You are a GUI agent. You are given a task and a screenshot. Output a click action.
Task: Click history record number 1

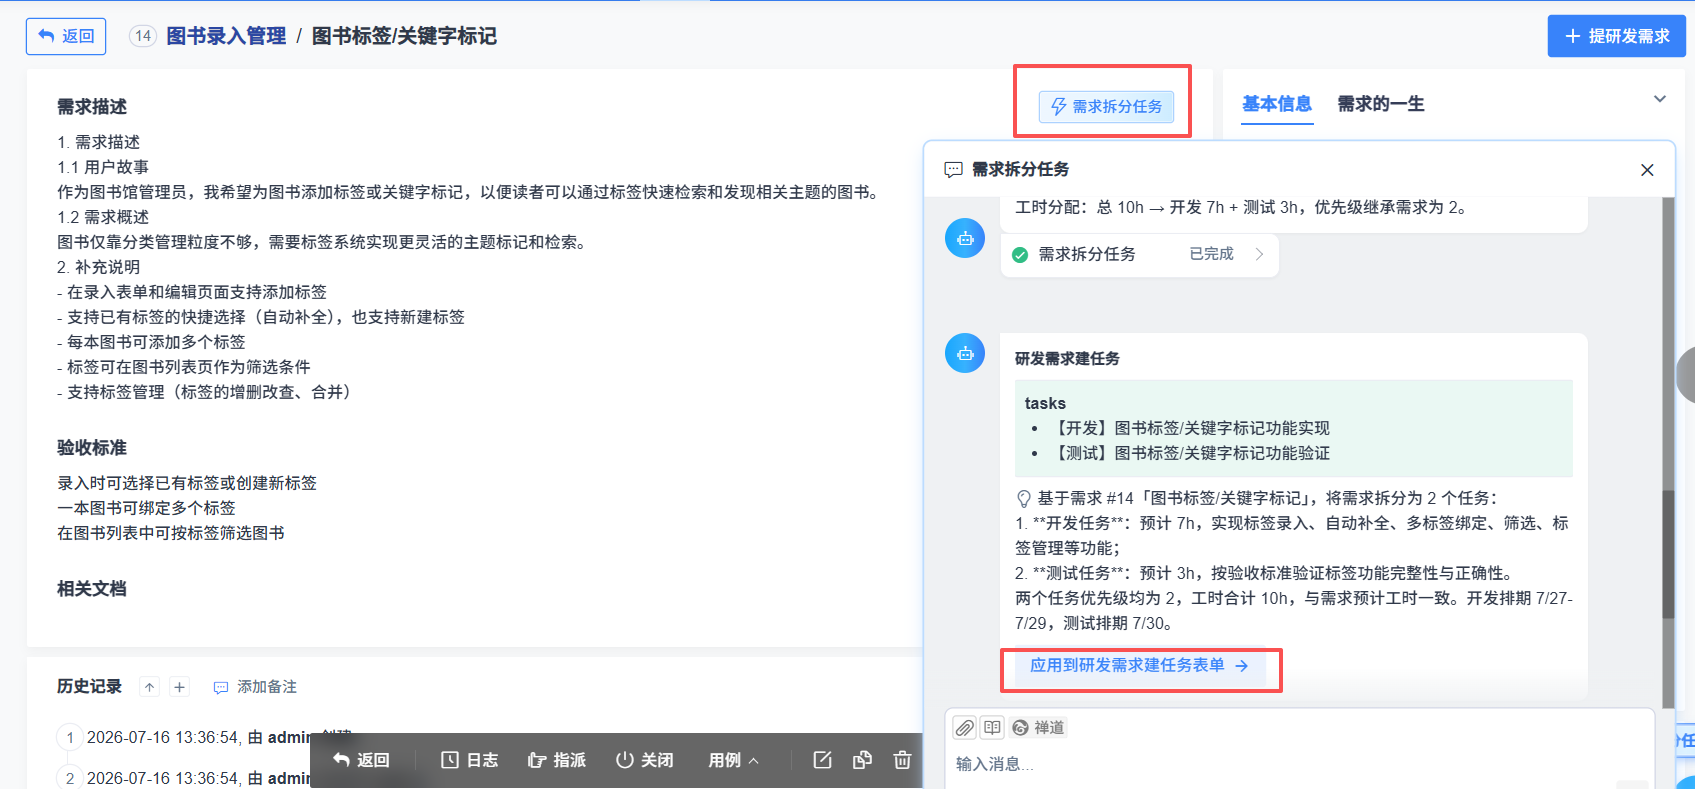click(70, 738)
